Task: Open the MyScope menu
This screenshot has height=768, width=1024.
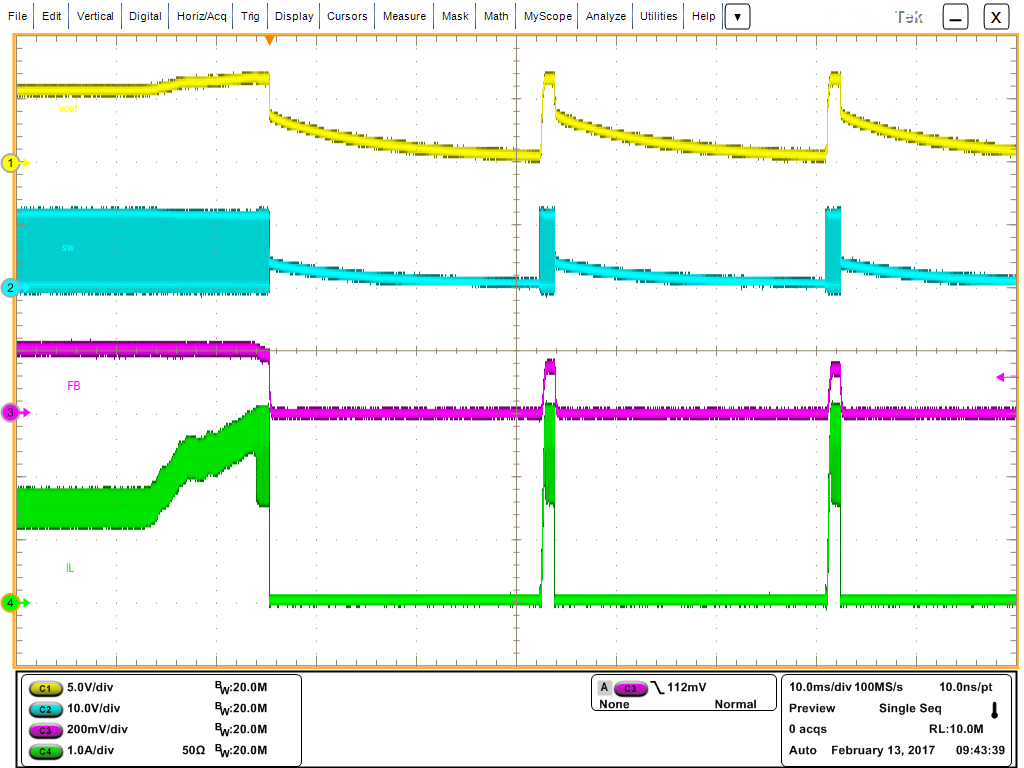Action: coord(546,16)
